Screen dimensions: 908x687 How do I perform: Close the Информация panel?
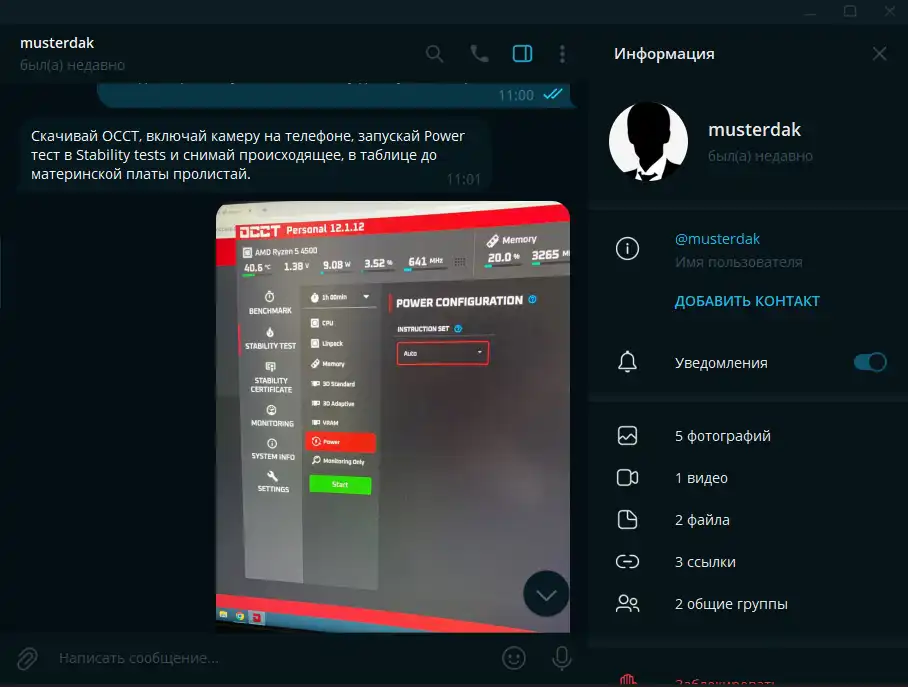pos(879,54)
